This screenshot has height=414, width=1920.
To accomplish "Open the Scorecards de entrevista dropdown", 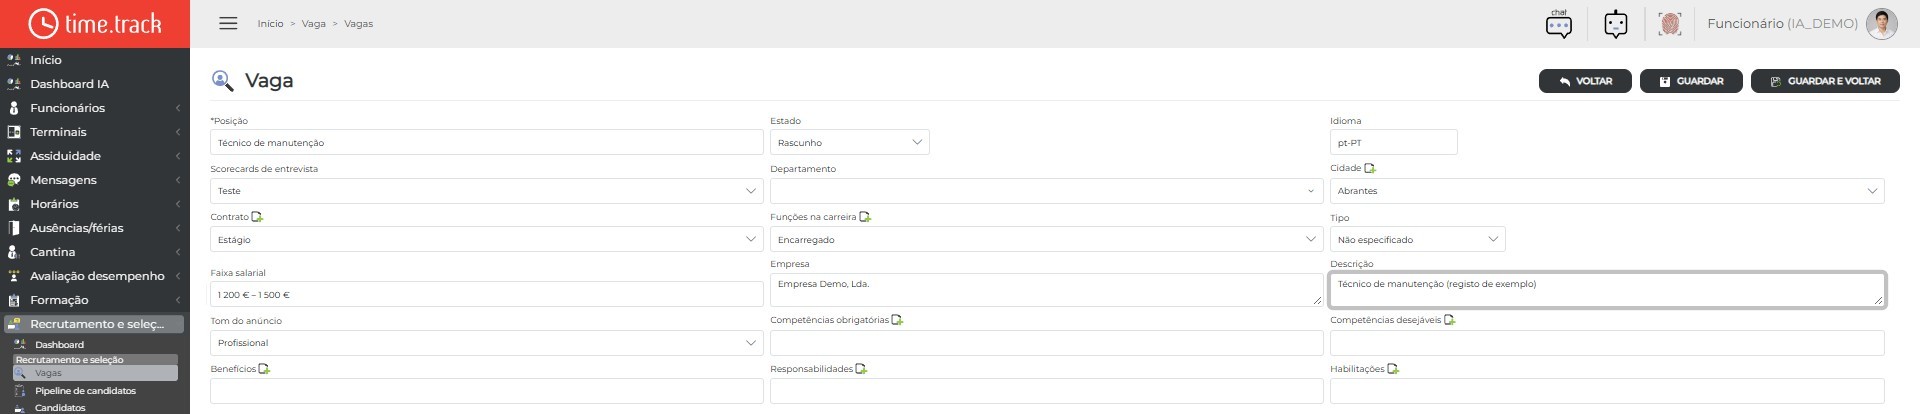I will tap(486, 190).
